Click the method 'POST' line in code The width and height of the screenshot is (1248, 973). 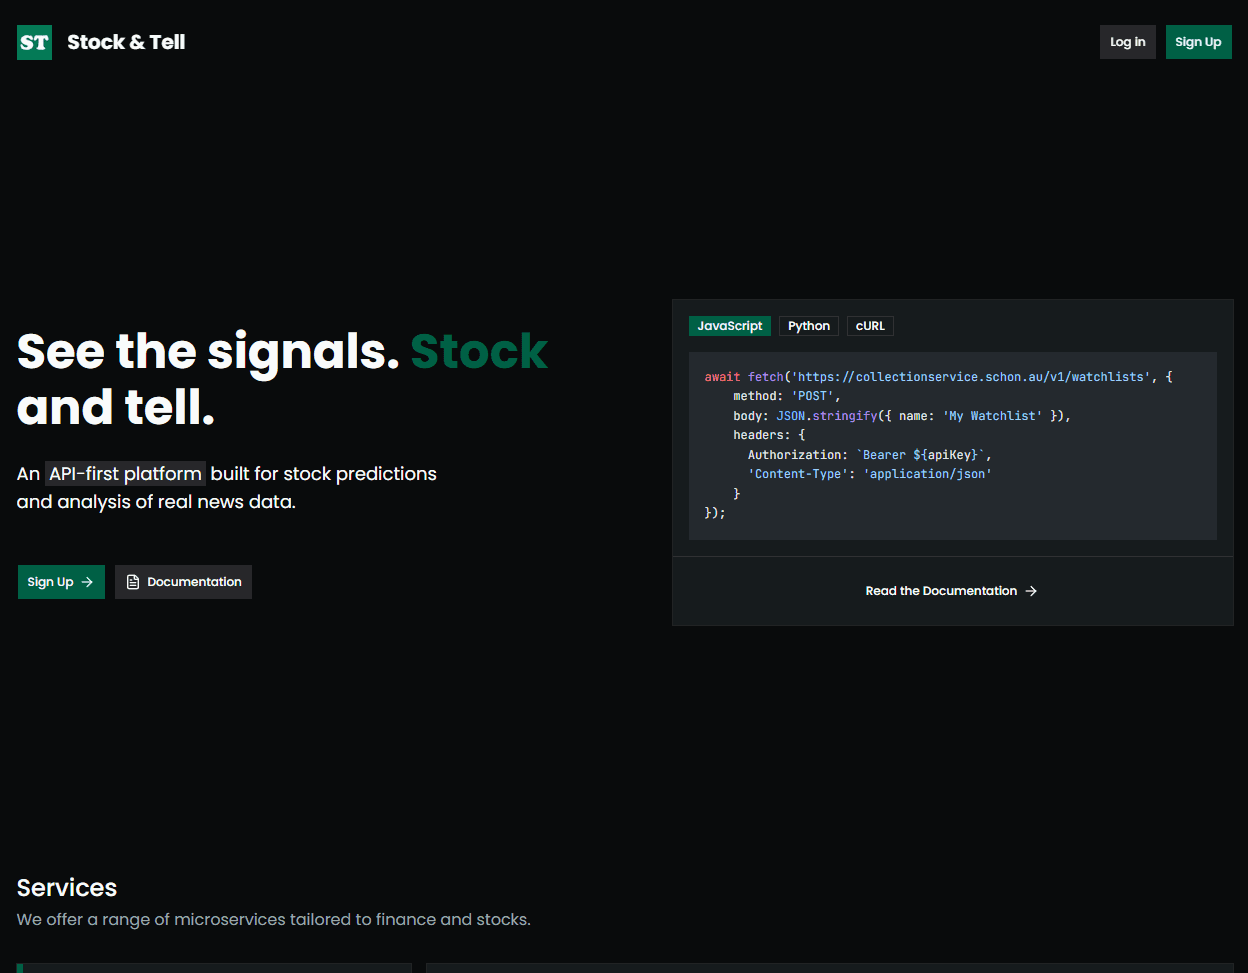tap(787, 397)
